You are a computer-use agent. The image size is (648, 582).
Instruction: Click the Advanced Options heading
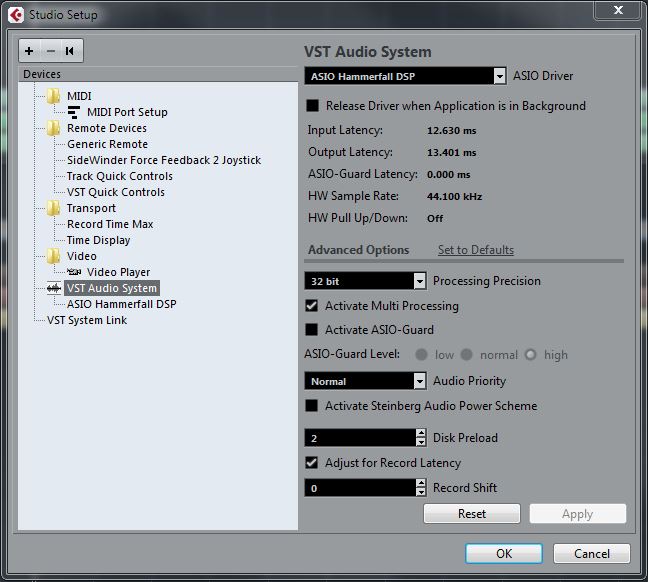pos(358,250)
